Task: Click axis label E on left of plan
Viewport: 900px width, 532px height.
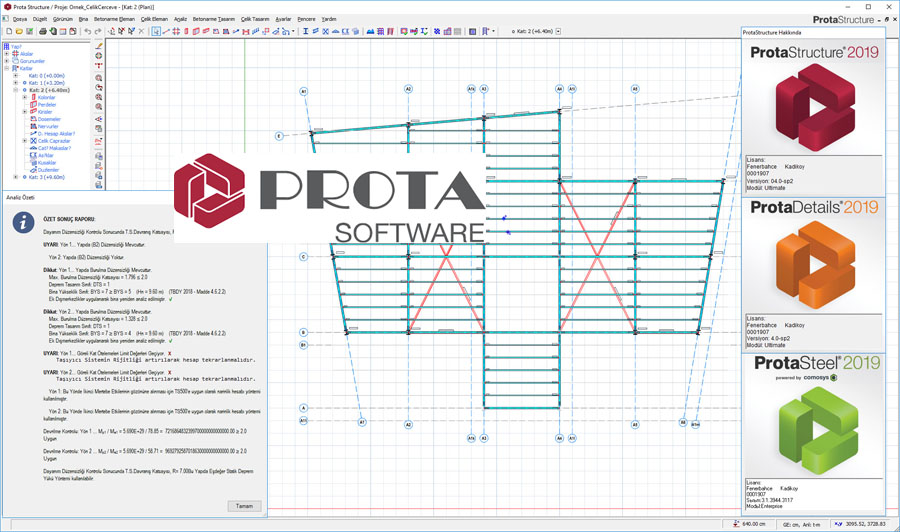Action: (279, 136)
